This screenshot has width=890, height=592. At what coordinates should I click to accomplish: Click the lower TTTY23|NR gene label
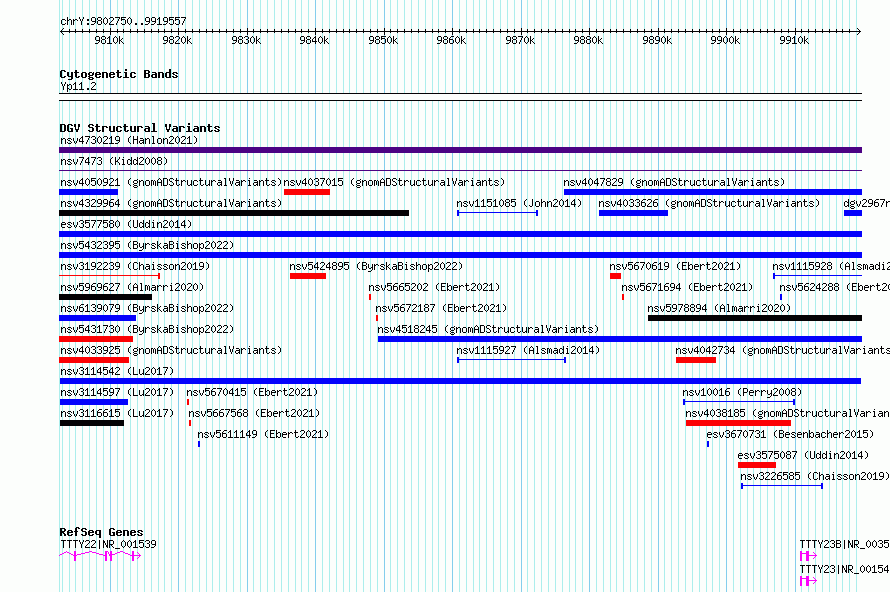tap(845, 569)
